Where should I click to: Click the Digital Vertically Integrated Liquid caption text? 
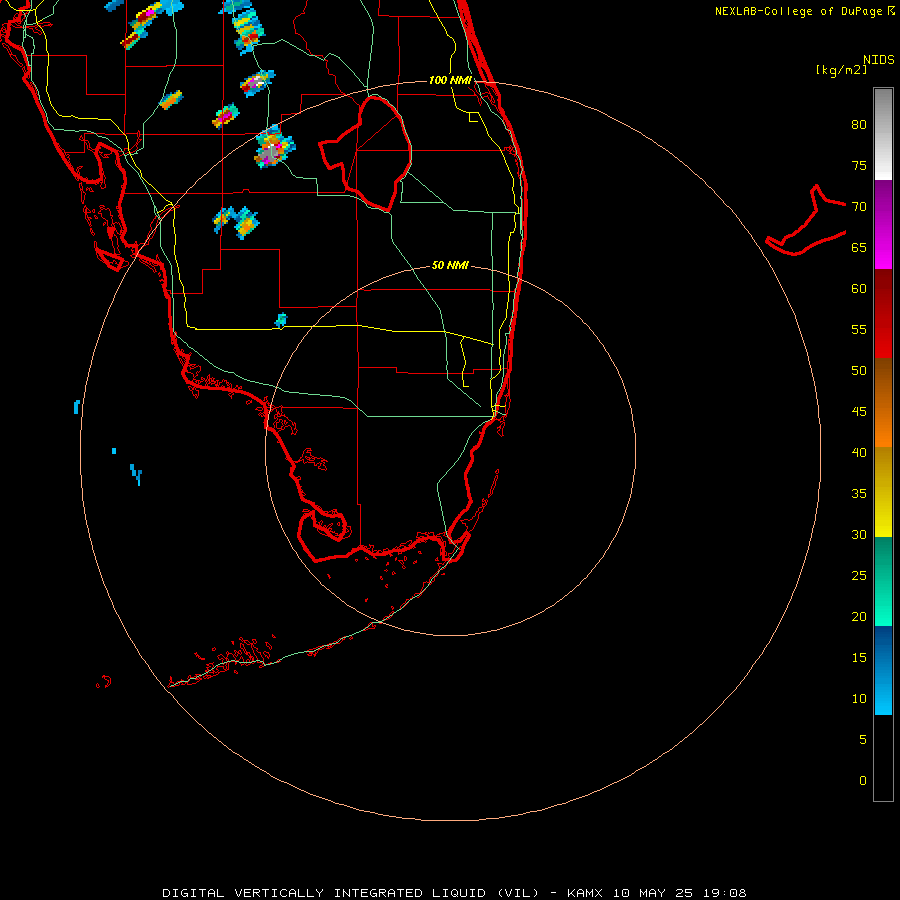pos(351,893)
